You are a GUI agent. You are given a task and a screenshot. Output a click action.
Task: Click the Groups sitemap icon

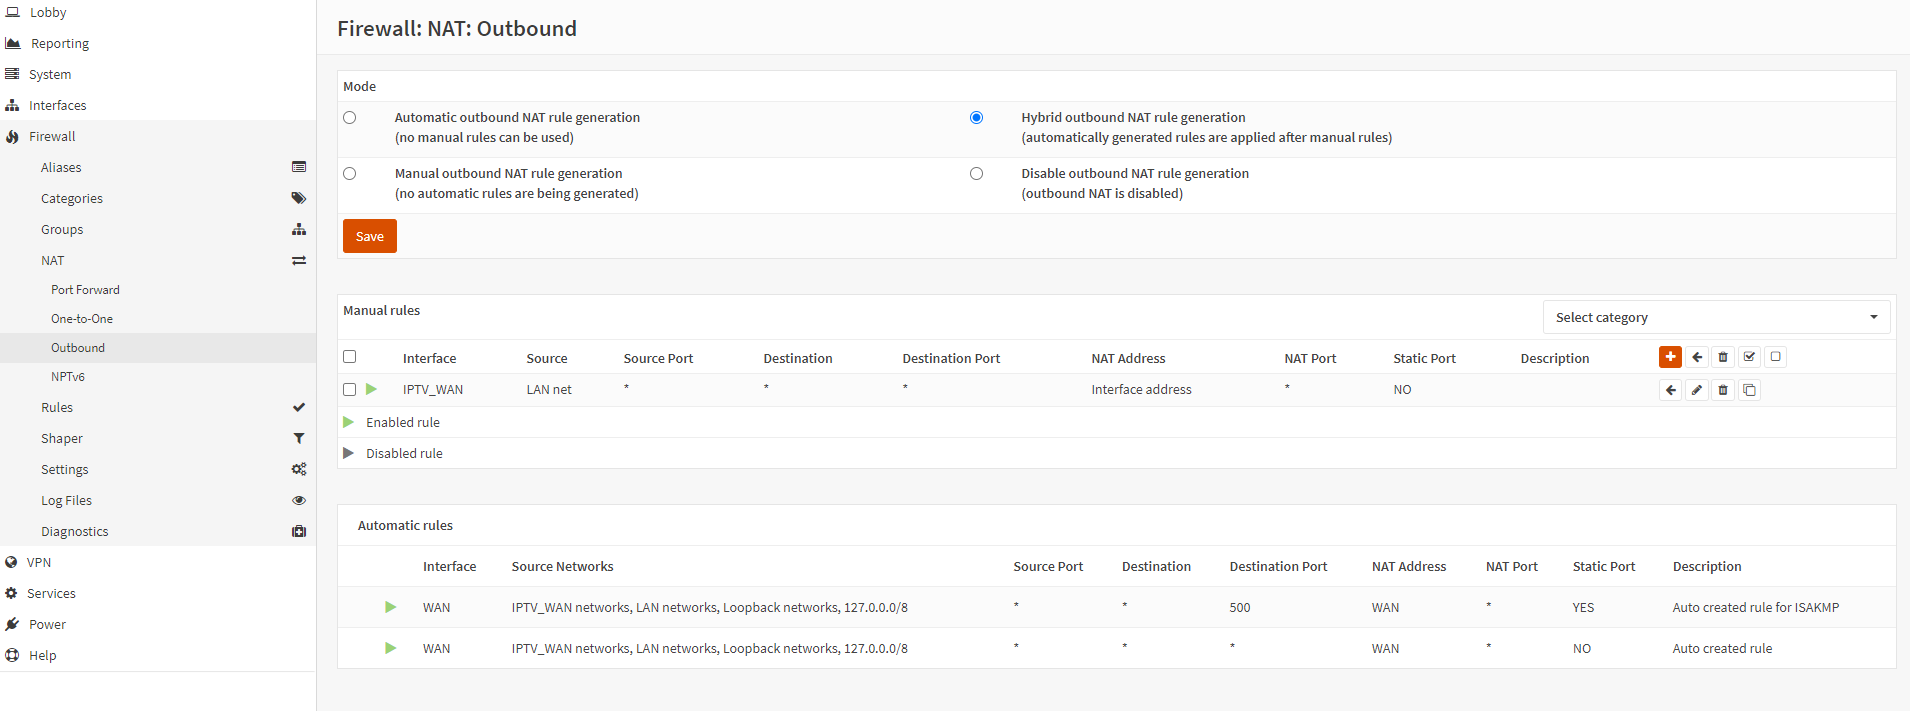[x=299, y=229]
